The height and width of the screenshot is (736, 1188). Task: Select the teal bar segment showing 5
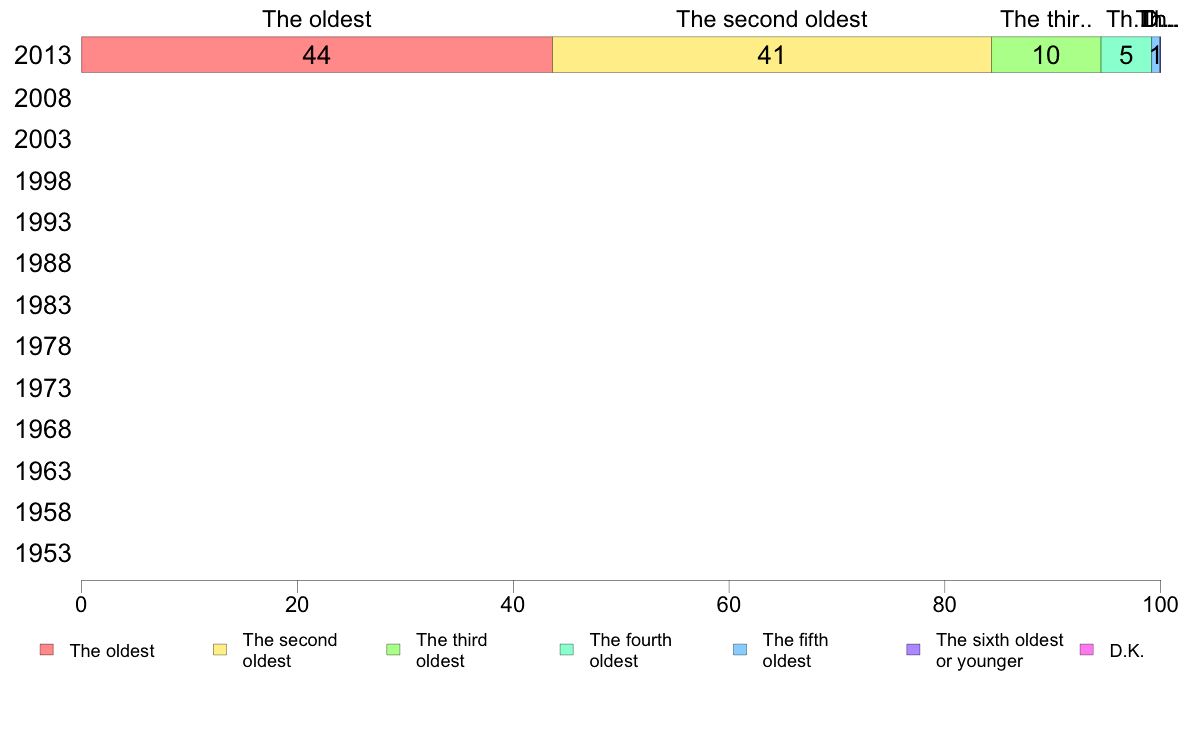tap(1126, 55)
